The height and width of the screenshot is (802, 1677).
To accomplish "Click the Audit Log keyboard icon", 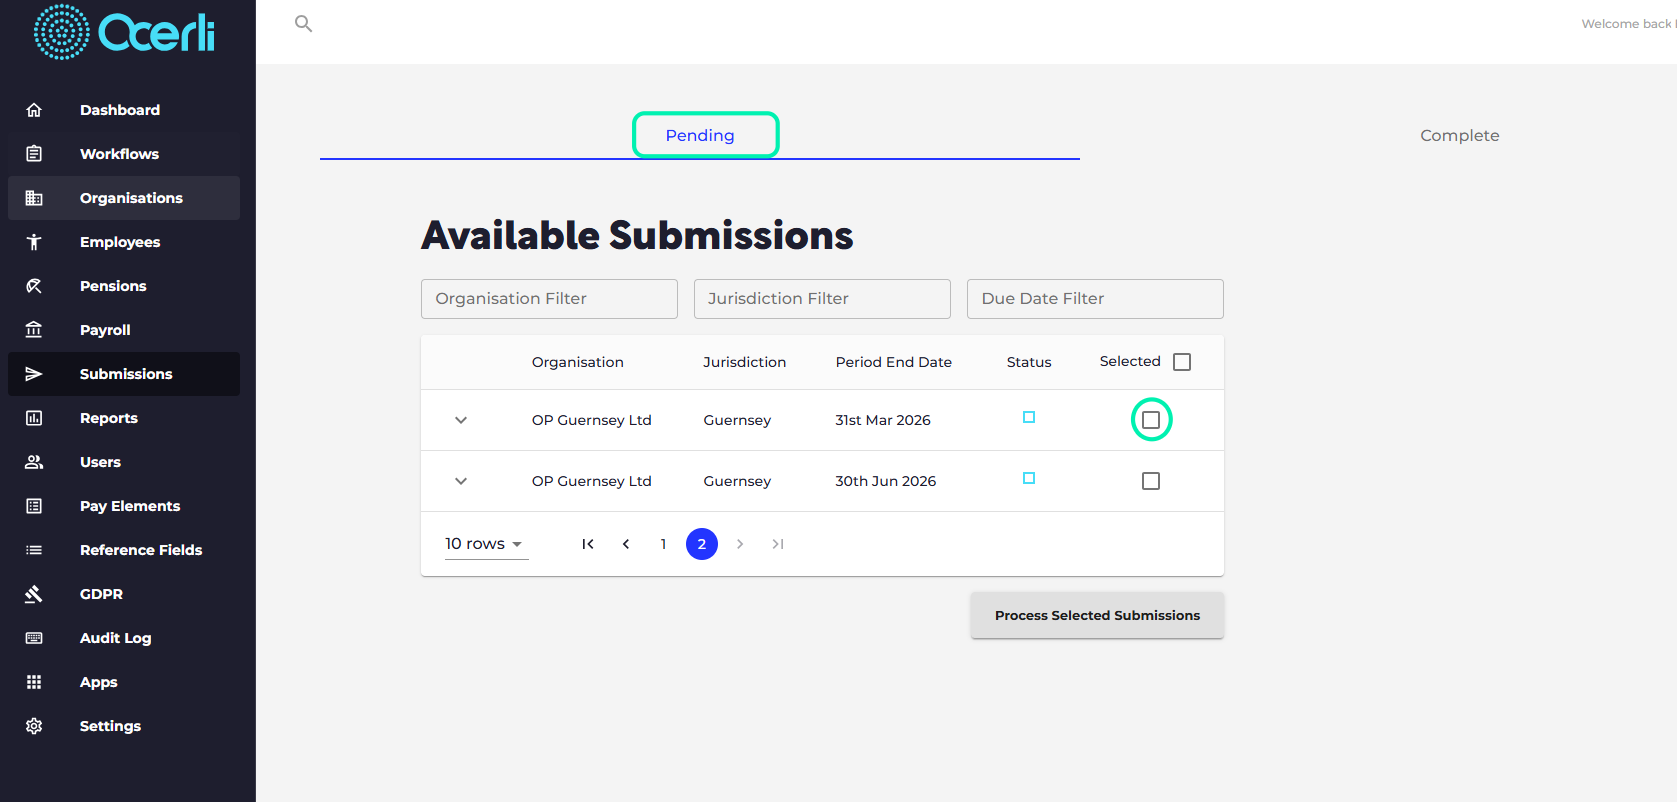I will (34, 638).
